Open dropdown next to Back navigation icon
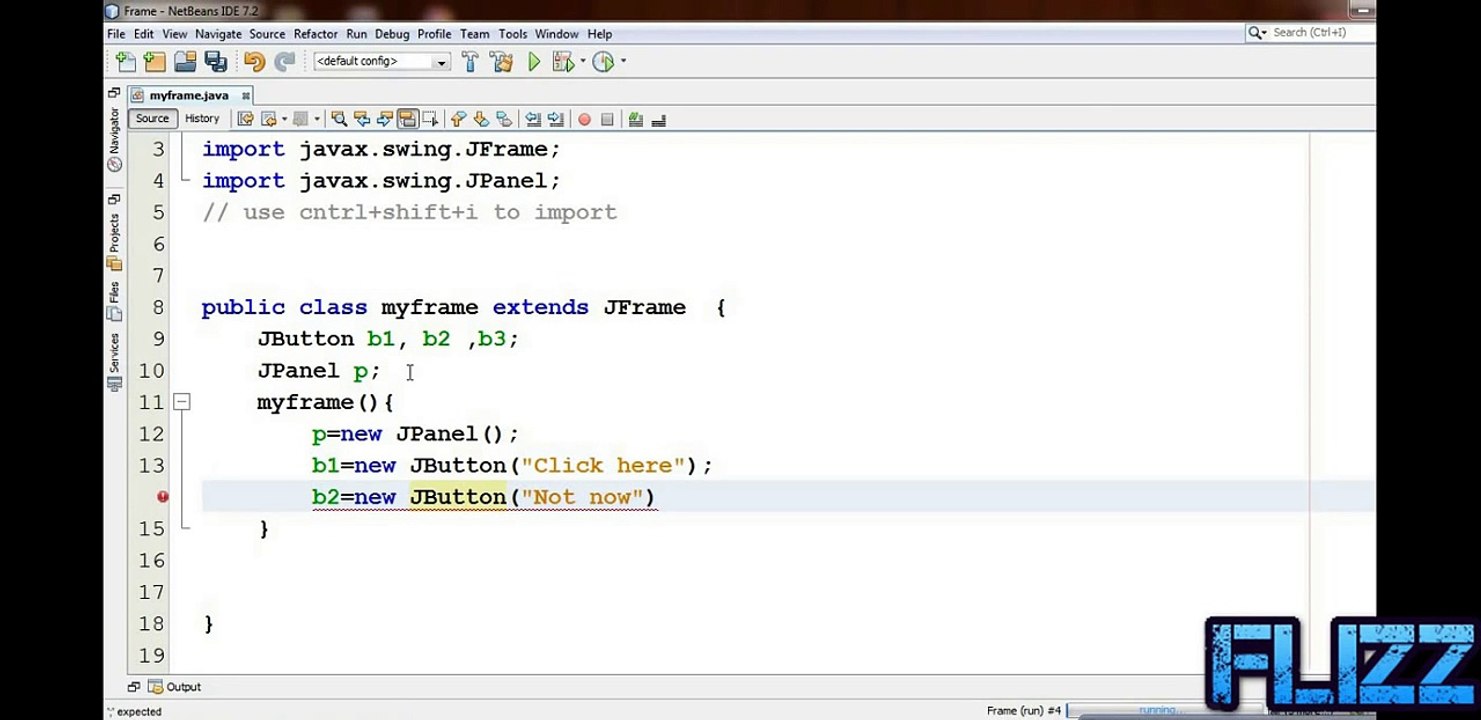This screenshot has height=720, width=1481. [284, 119]
